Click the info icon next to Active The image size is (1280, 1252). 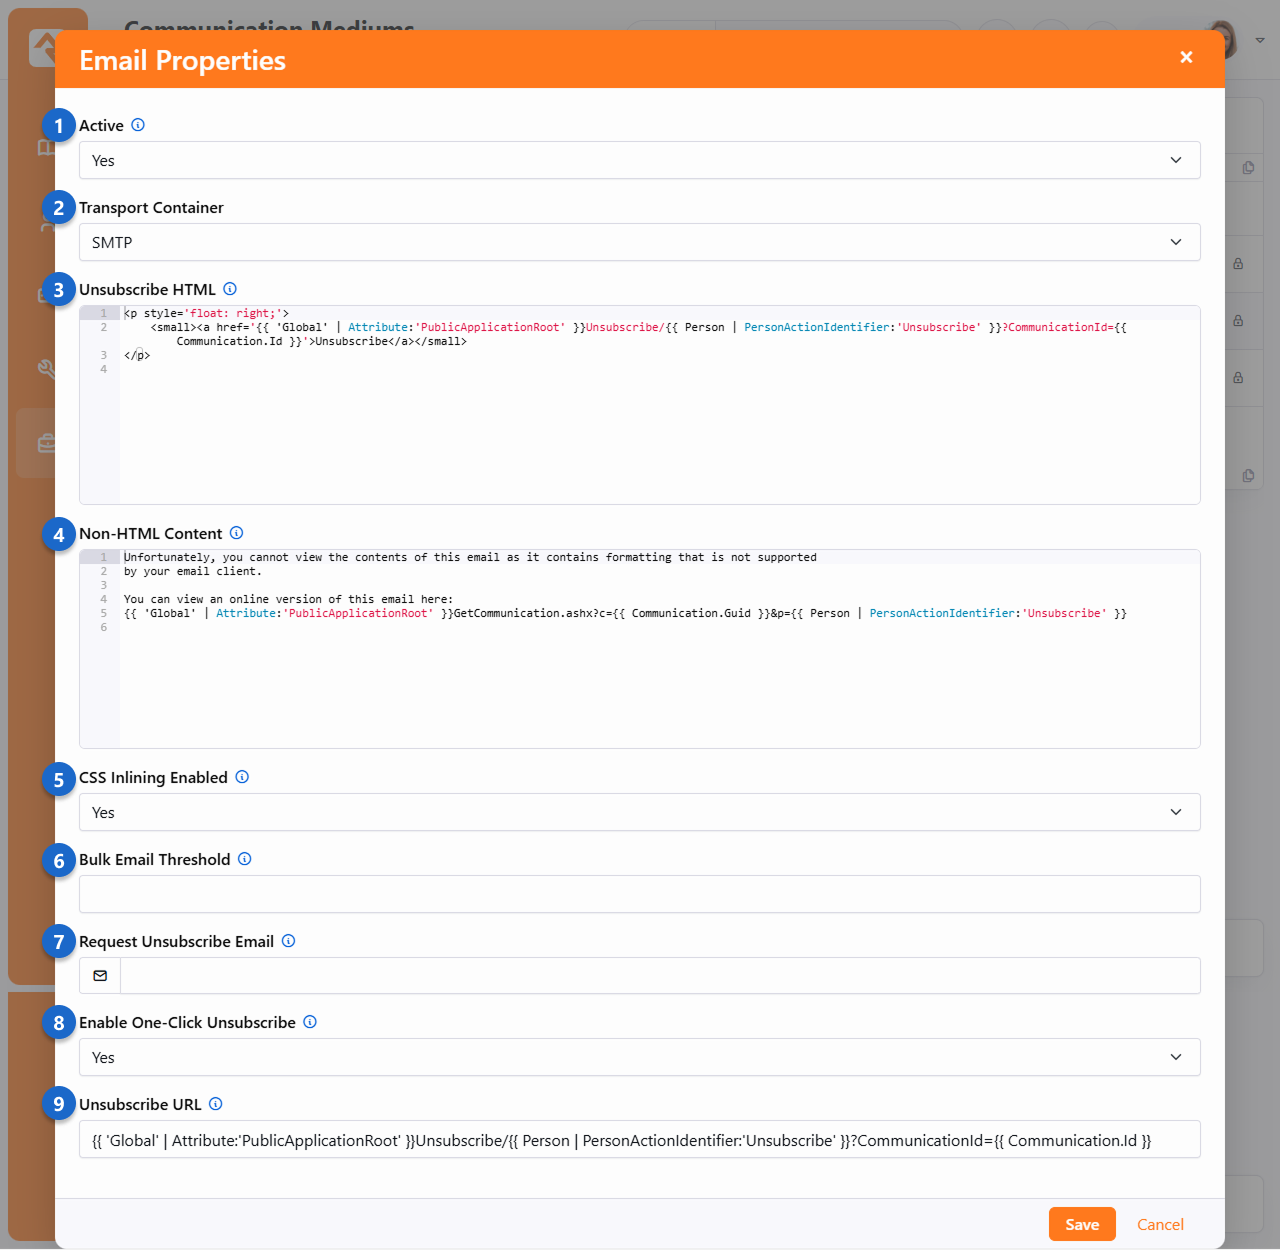point(138,125)
